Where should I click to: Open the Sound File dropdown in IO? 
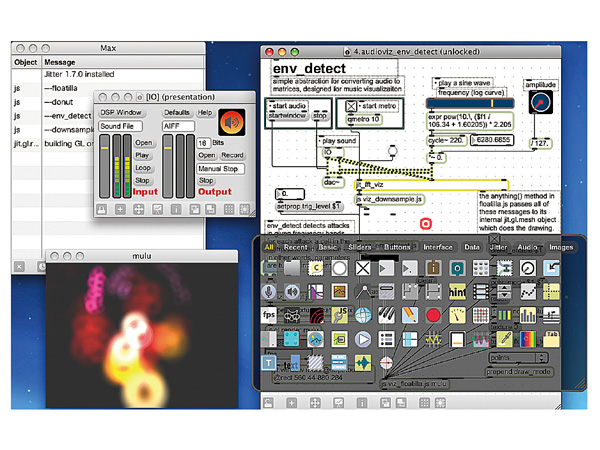point(121,126)
